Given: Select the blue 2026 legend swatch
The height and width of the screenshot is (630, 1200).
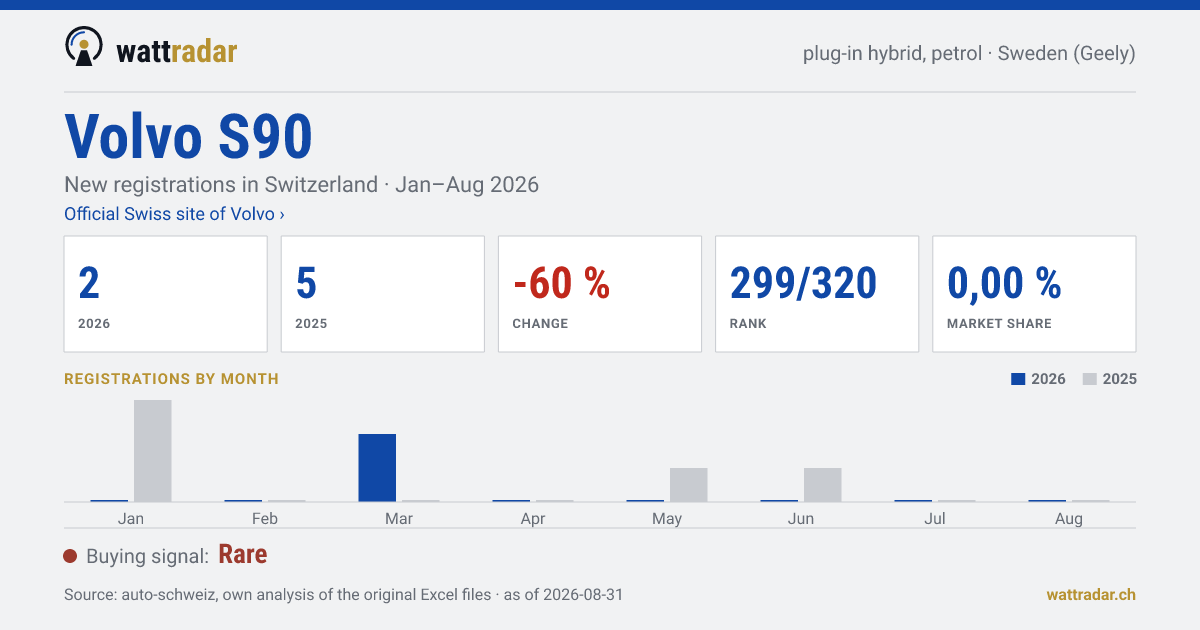Looking at the screenshot, I should 1019,379.
